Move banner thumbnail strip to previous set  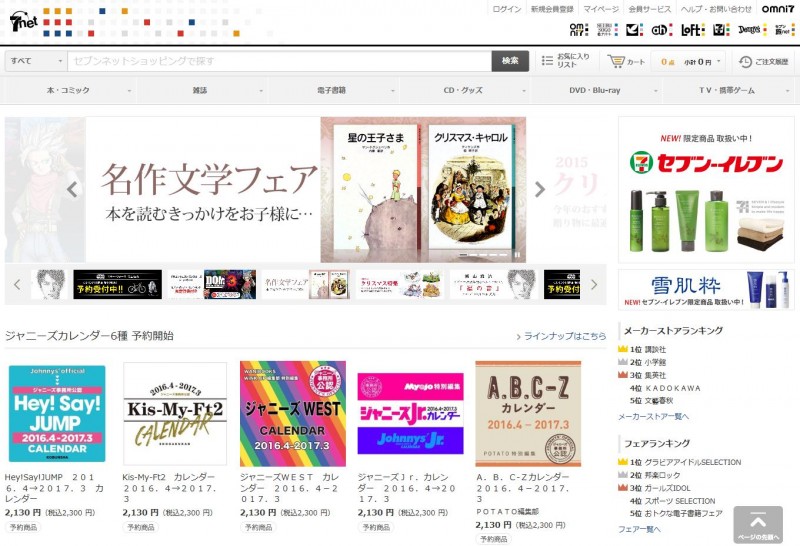[x=17, y=284]
